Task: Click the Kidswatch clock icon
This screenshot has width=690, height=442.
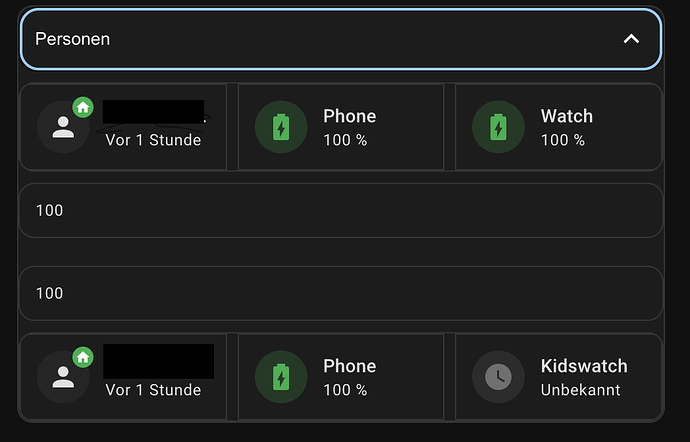Action: point(498,377)
